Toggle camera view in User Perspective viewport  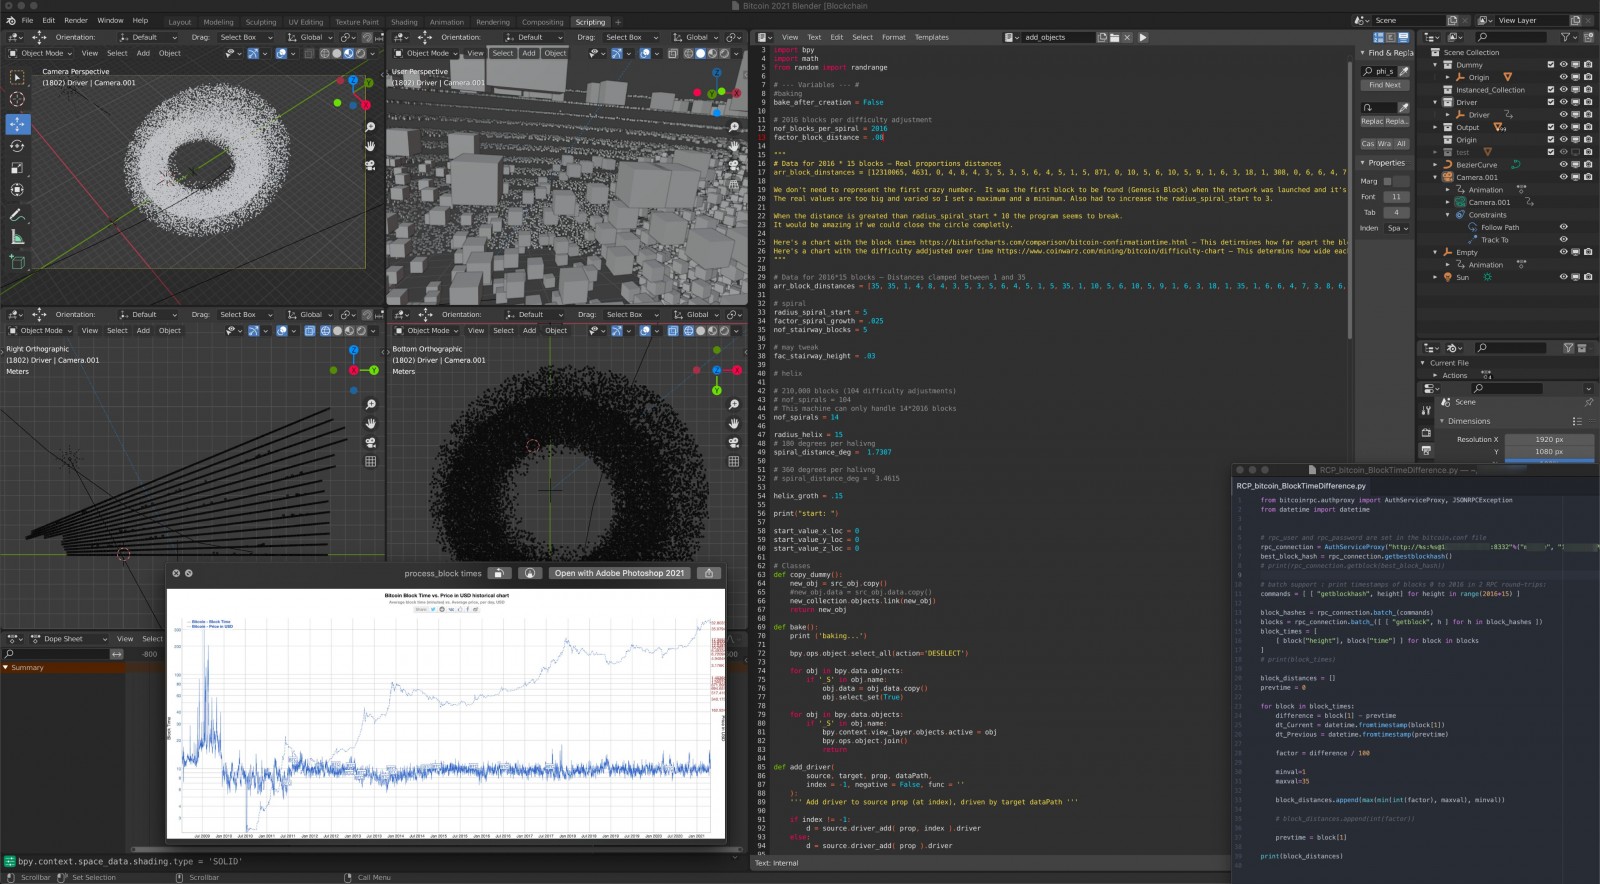click(x=734, y=164)
